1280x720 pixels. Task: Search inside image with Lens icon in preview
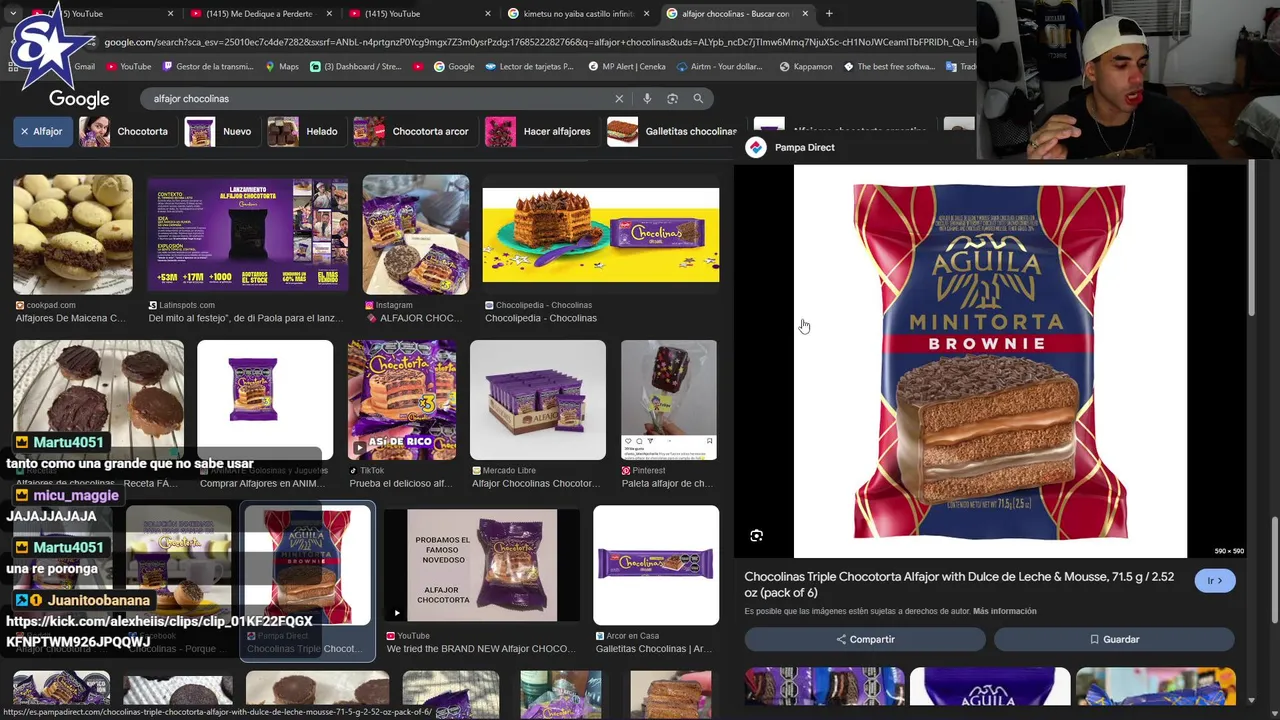click(x=757, y=536)
